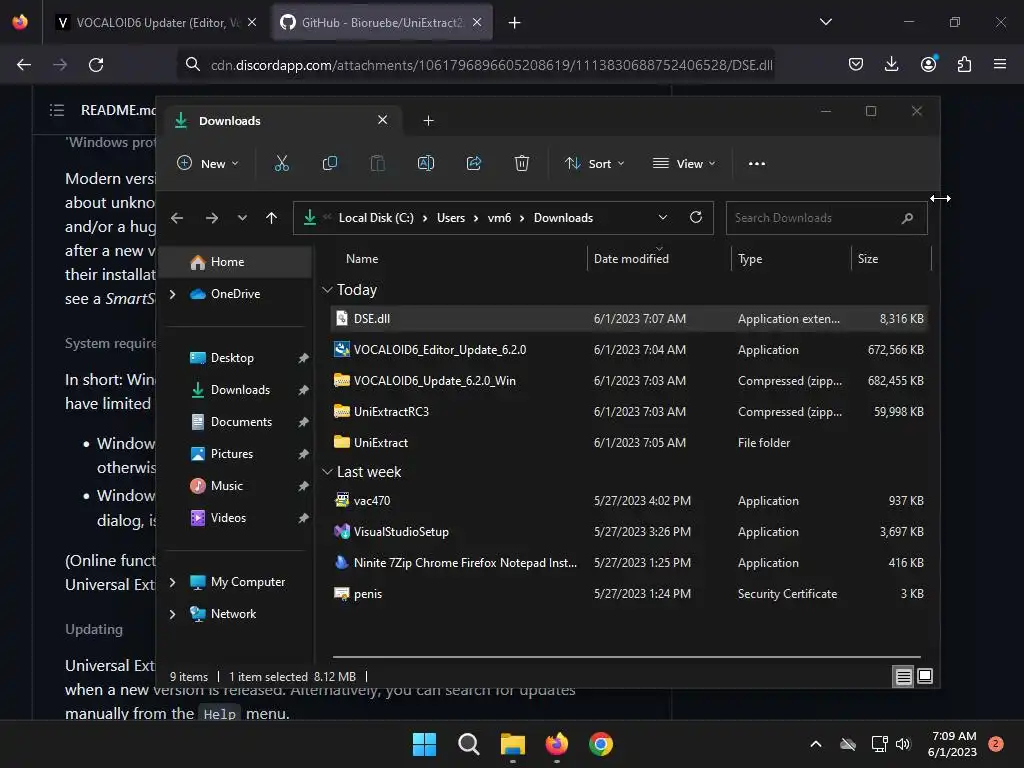Go up one folder level
The height and width of the screenshot is (768, 1024).
click(x=272, y=218)
